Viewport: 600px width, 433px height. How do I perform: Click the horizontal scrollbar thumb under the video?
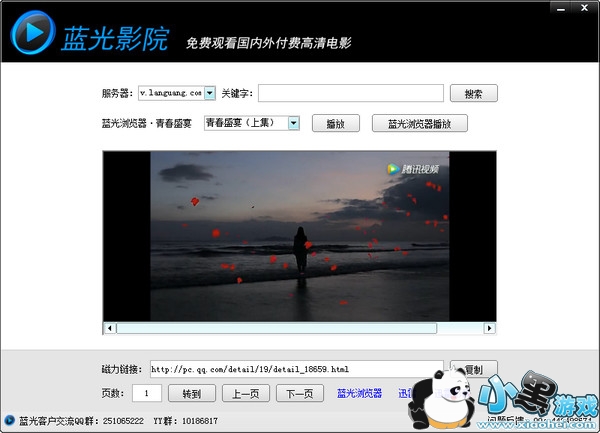tap(277, 328)
